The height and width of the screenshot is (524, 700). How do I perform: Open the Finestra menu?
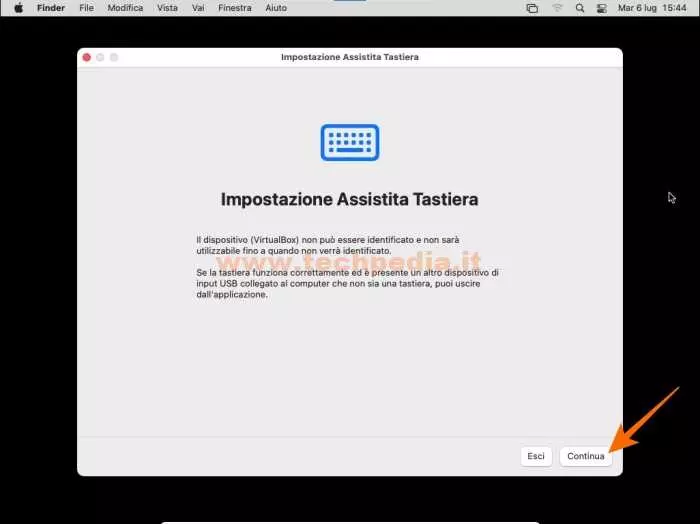pyautogui.click(x=235, y=8)
